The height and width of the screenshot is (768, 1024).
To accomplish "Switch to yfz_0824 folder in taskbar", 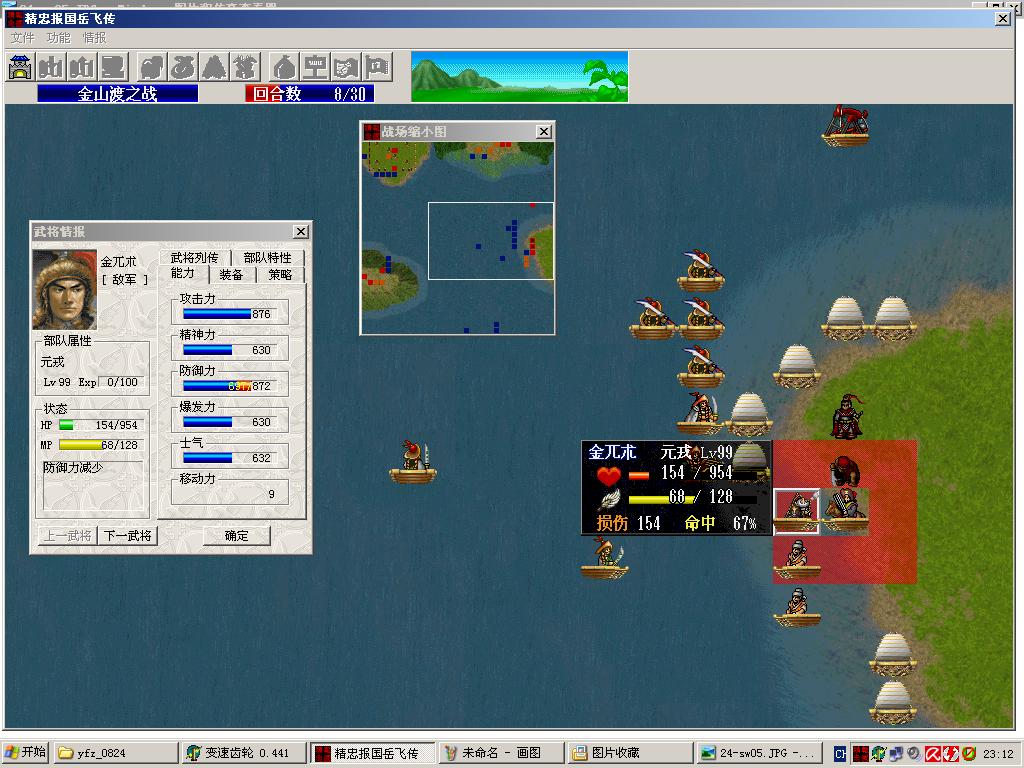I will [116, 753].
